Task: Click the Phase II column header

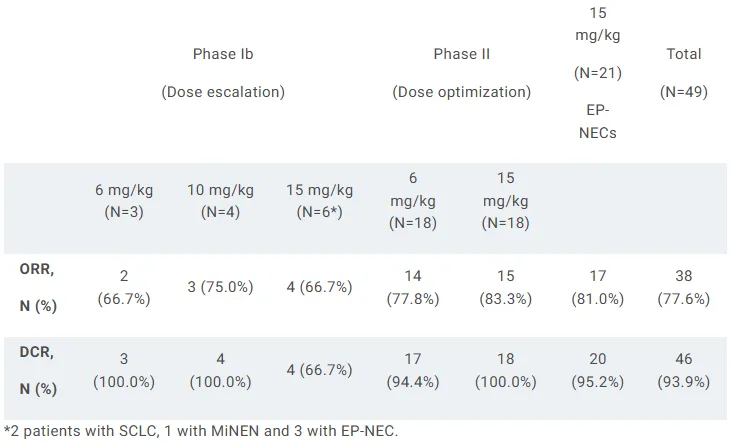Action: point(461,54)
